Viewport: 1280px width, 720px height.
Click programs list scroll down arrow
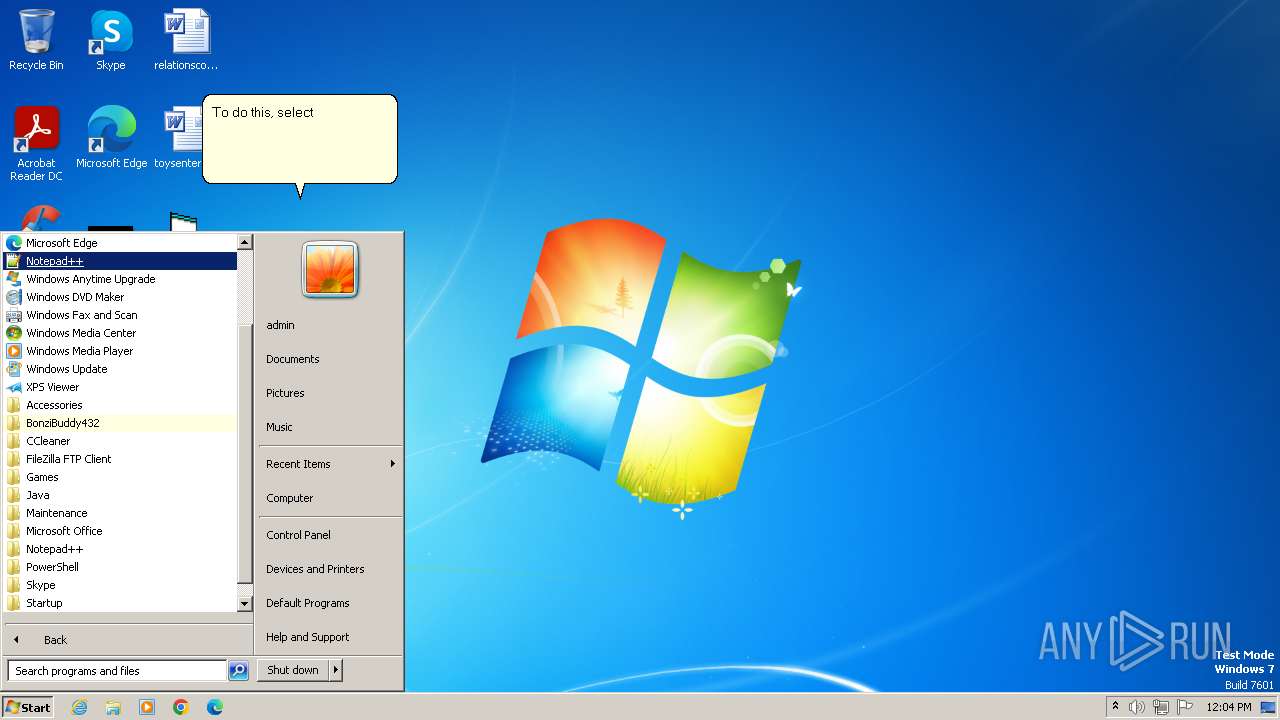[244, 604]
